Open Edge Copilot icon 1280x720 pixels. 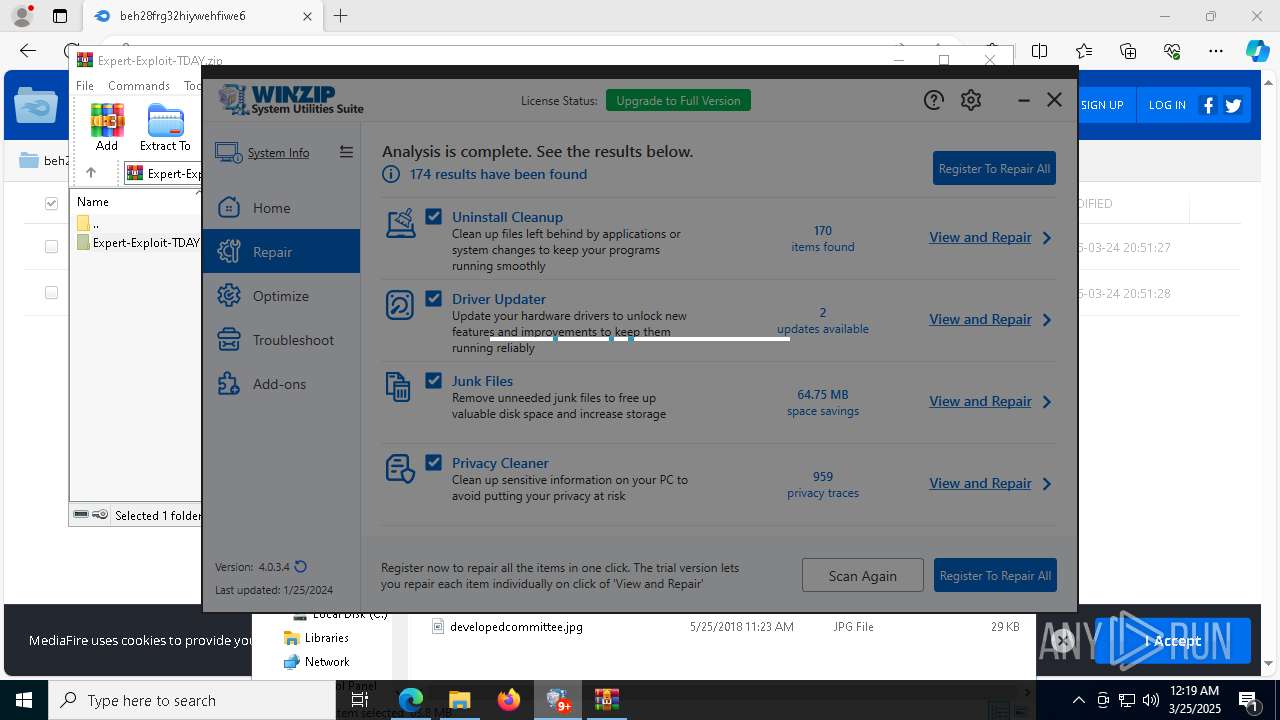1257,51
